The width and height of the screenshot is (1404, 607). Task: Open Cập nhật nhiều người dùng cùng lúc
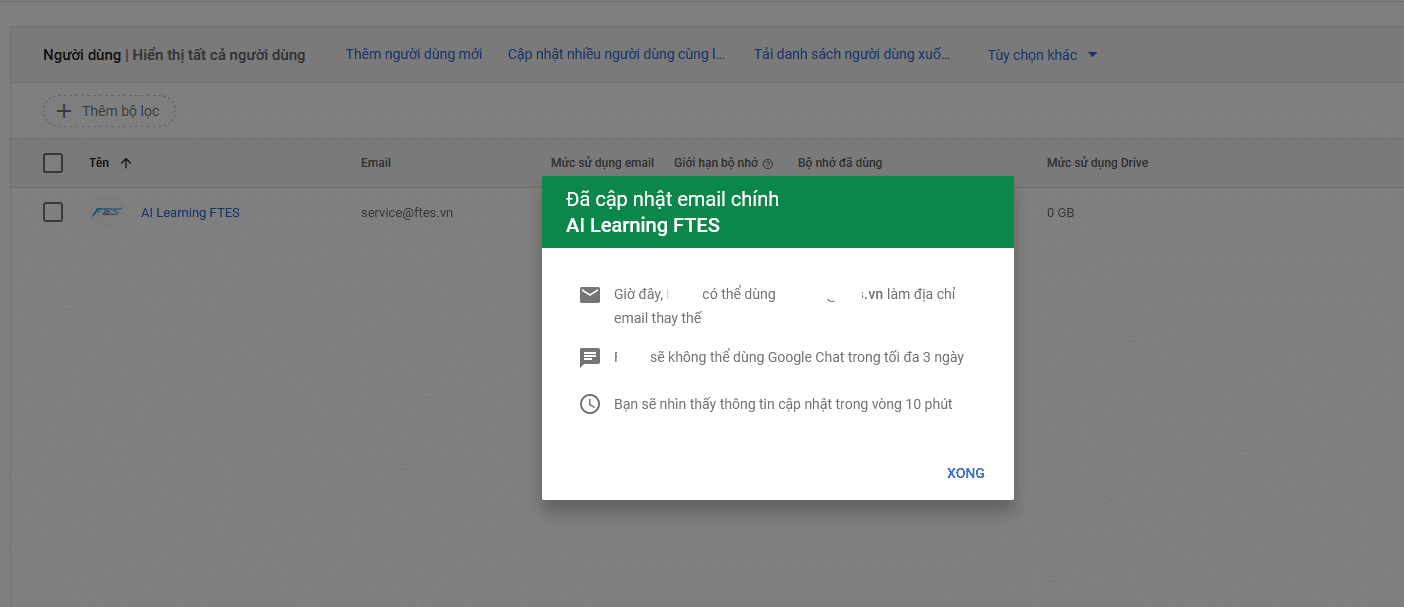[616, 54]
